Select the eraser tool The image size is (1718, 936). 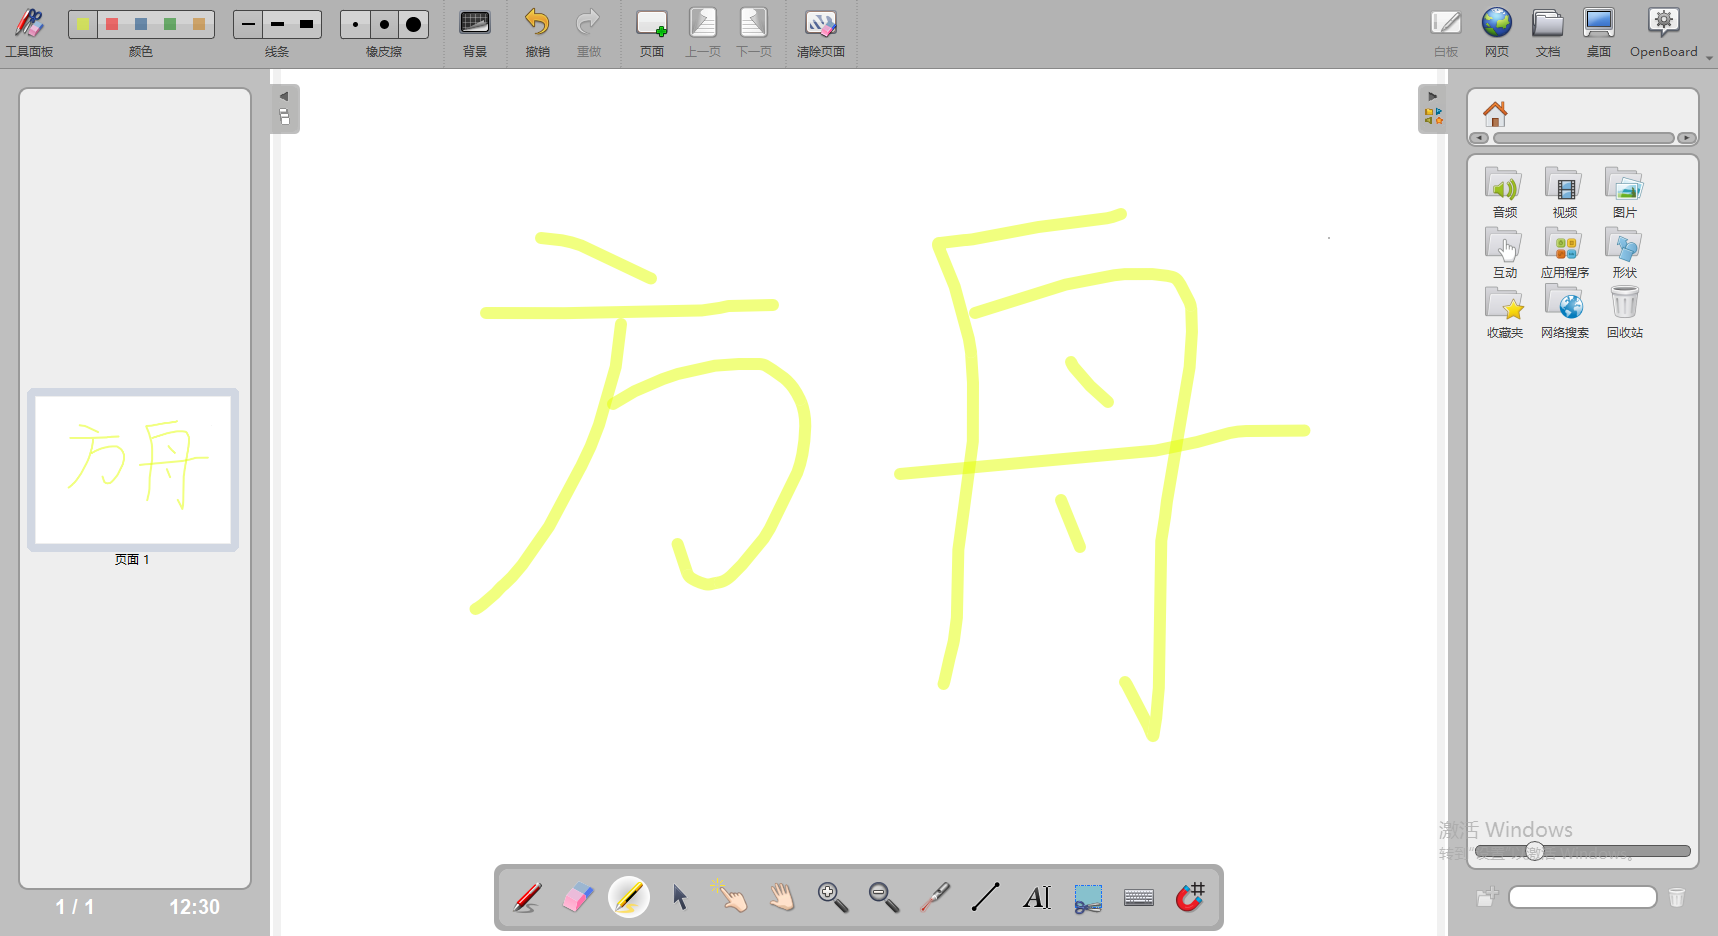tap(577, 897)
